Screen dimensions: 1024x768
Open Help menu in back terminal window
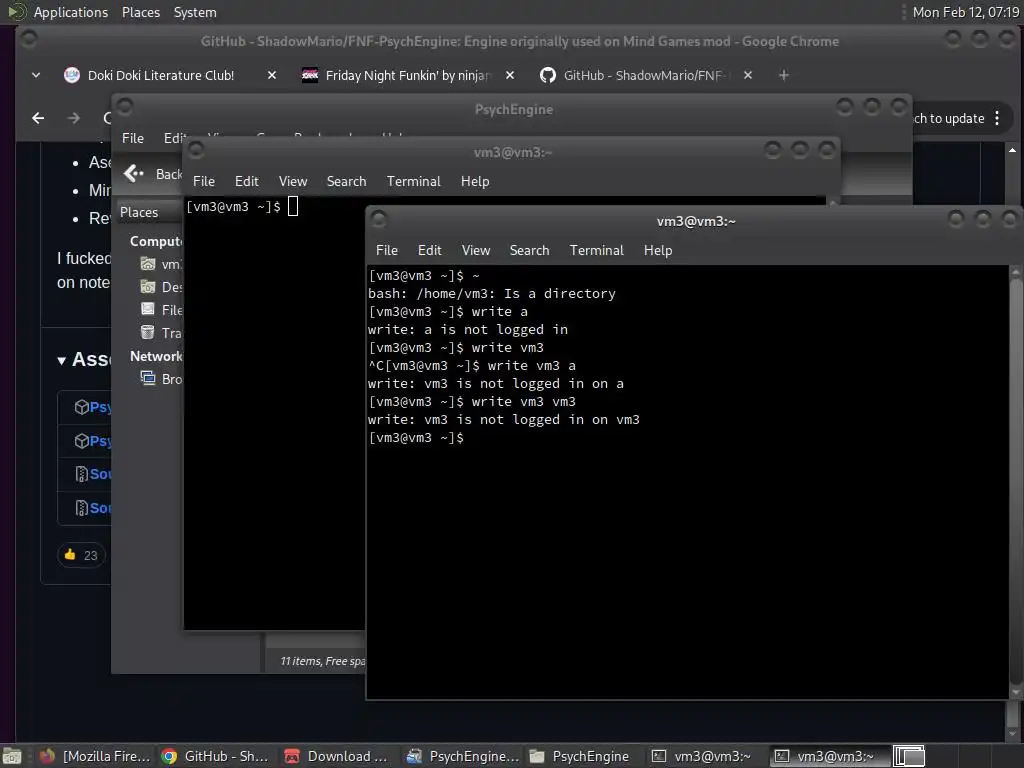coord(475,182)
